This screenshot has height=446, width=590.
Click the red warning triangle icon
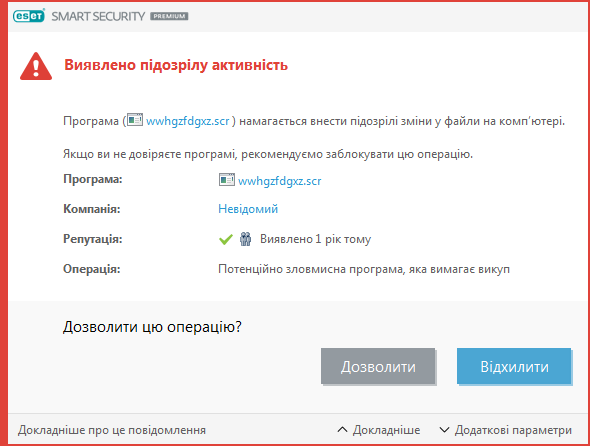click(x=36, y=67)
